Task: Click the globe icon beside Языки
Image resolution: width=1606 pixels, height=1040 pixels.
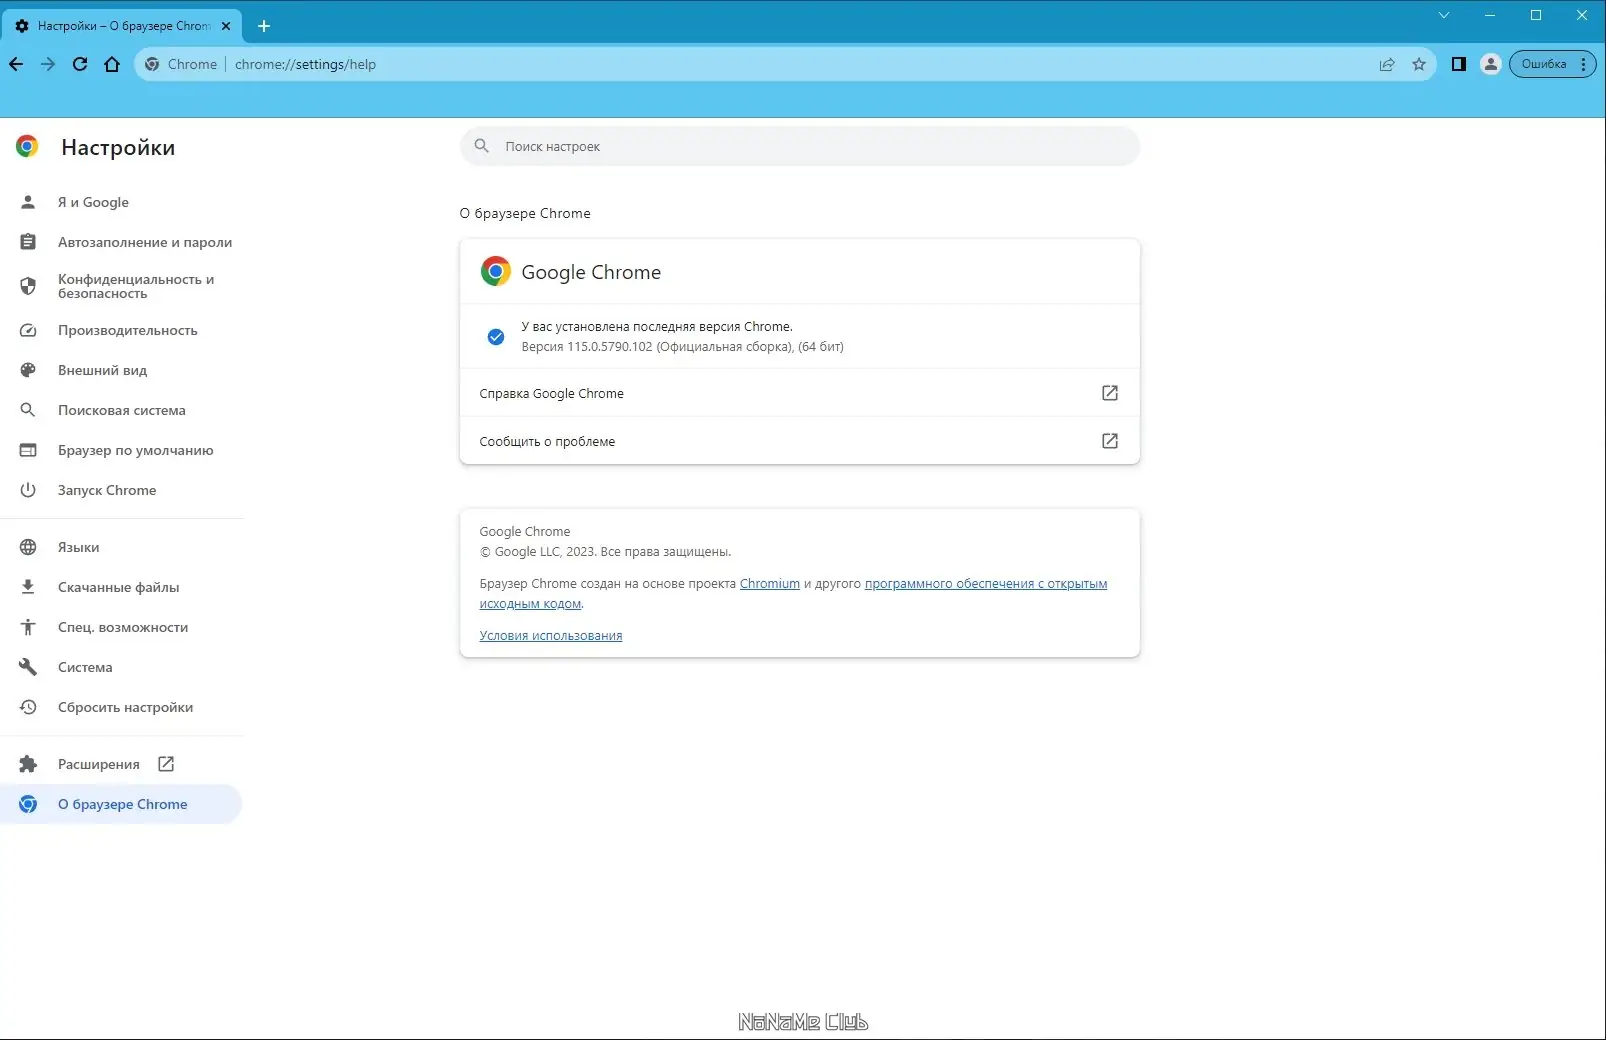Action: pyautogui.click(x=28, y=547)
